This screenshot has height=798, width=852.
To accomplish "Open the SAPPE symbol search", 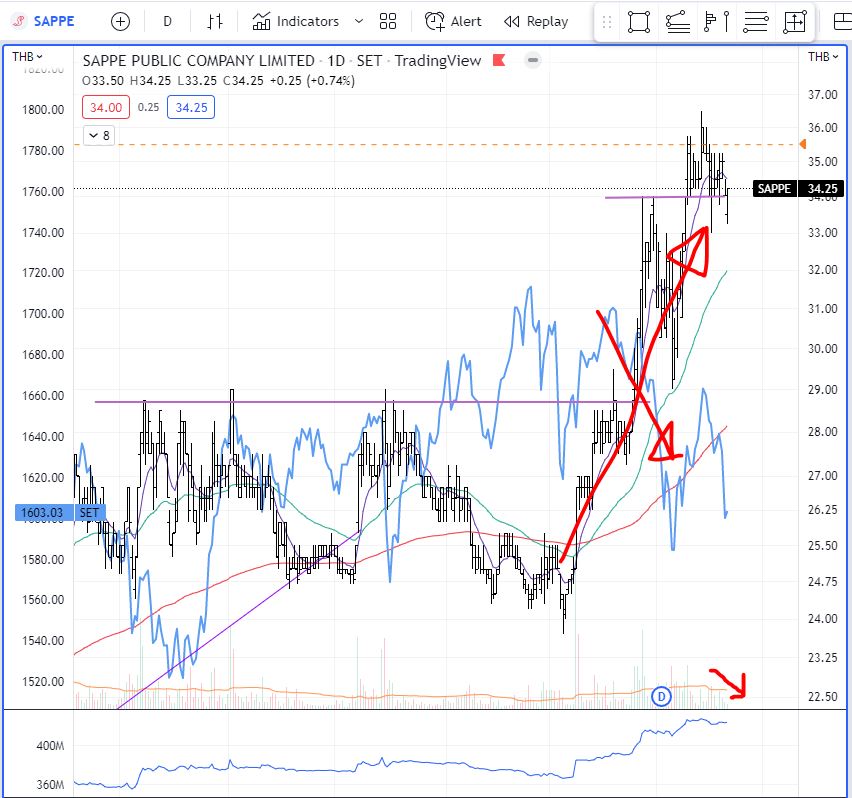I will click(x=43, y=21).
